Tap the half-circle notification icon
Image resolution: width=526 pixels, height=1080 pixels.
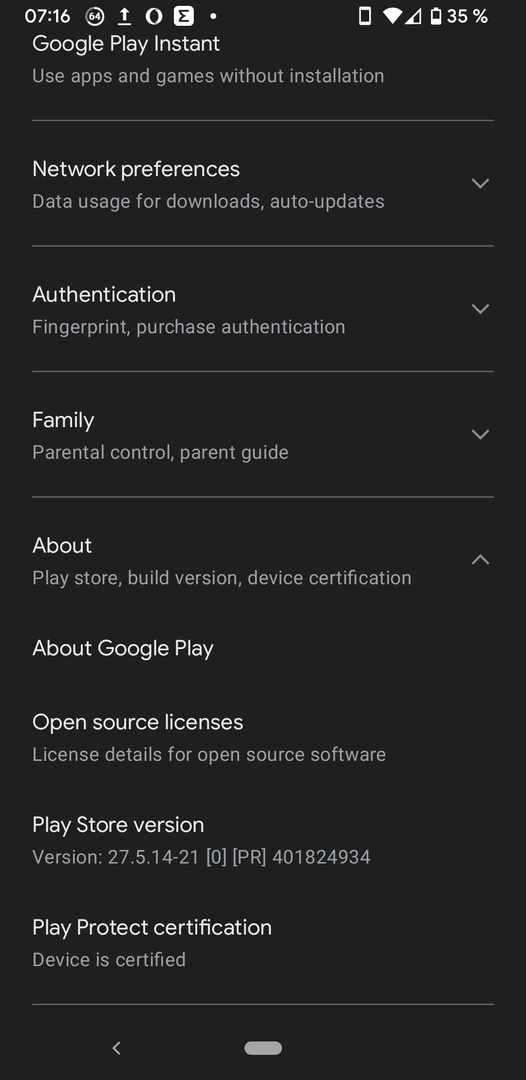154,16
